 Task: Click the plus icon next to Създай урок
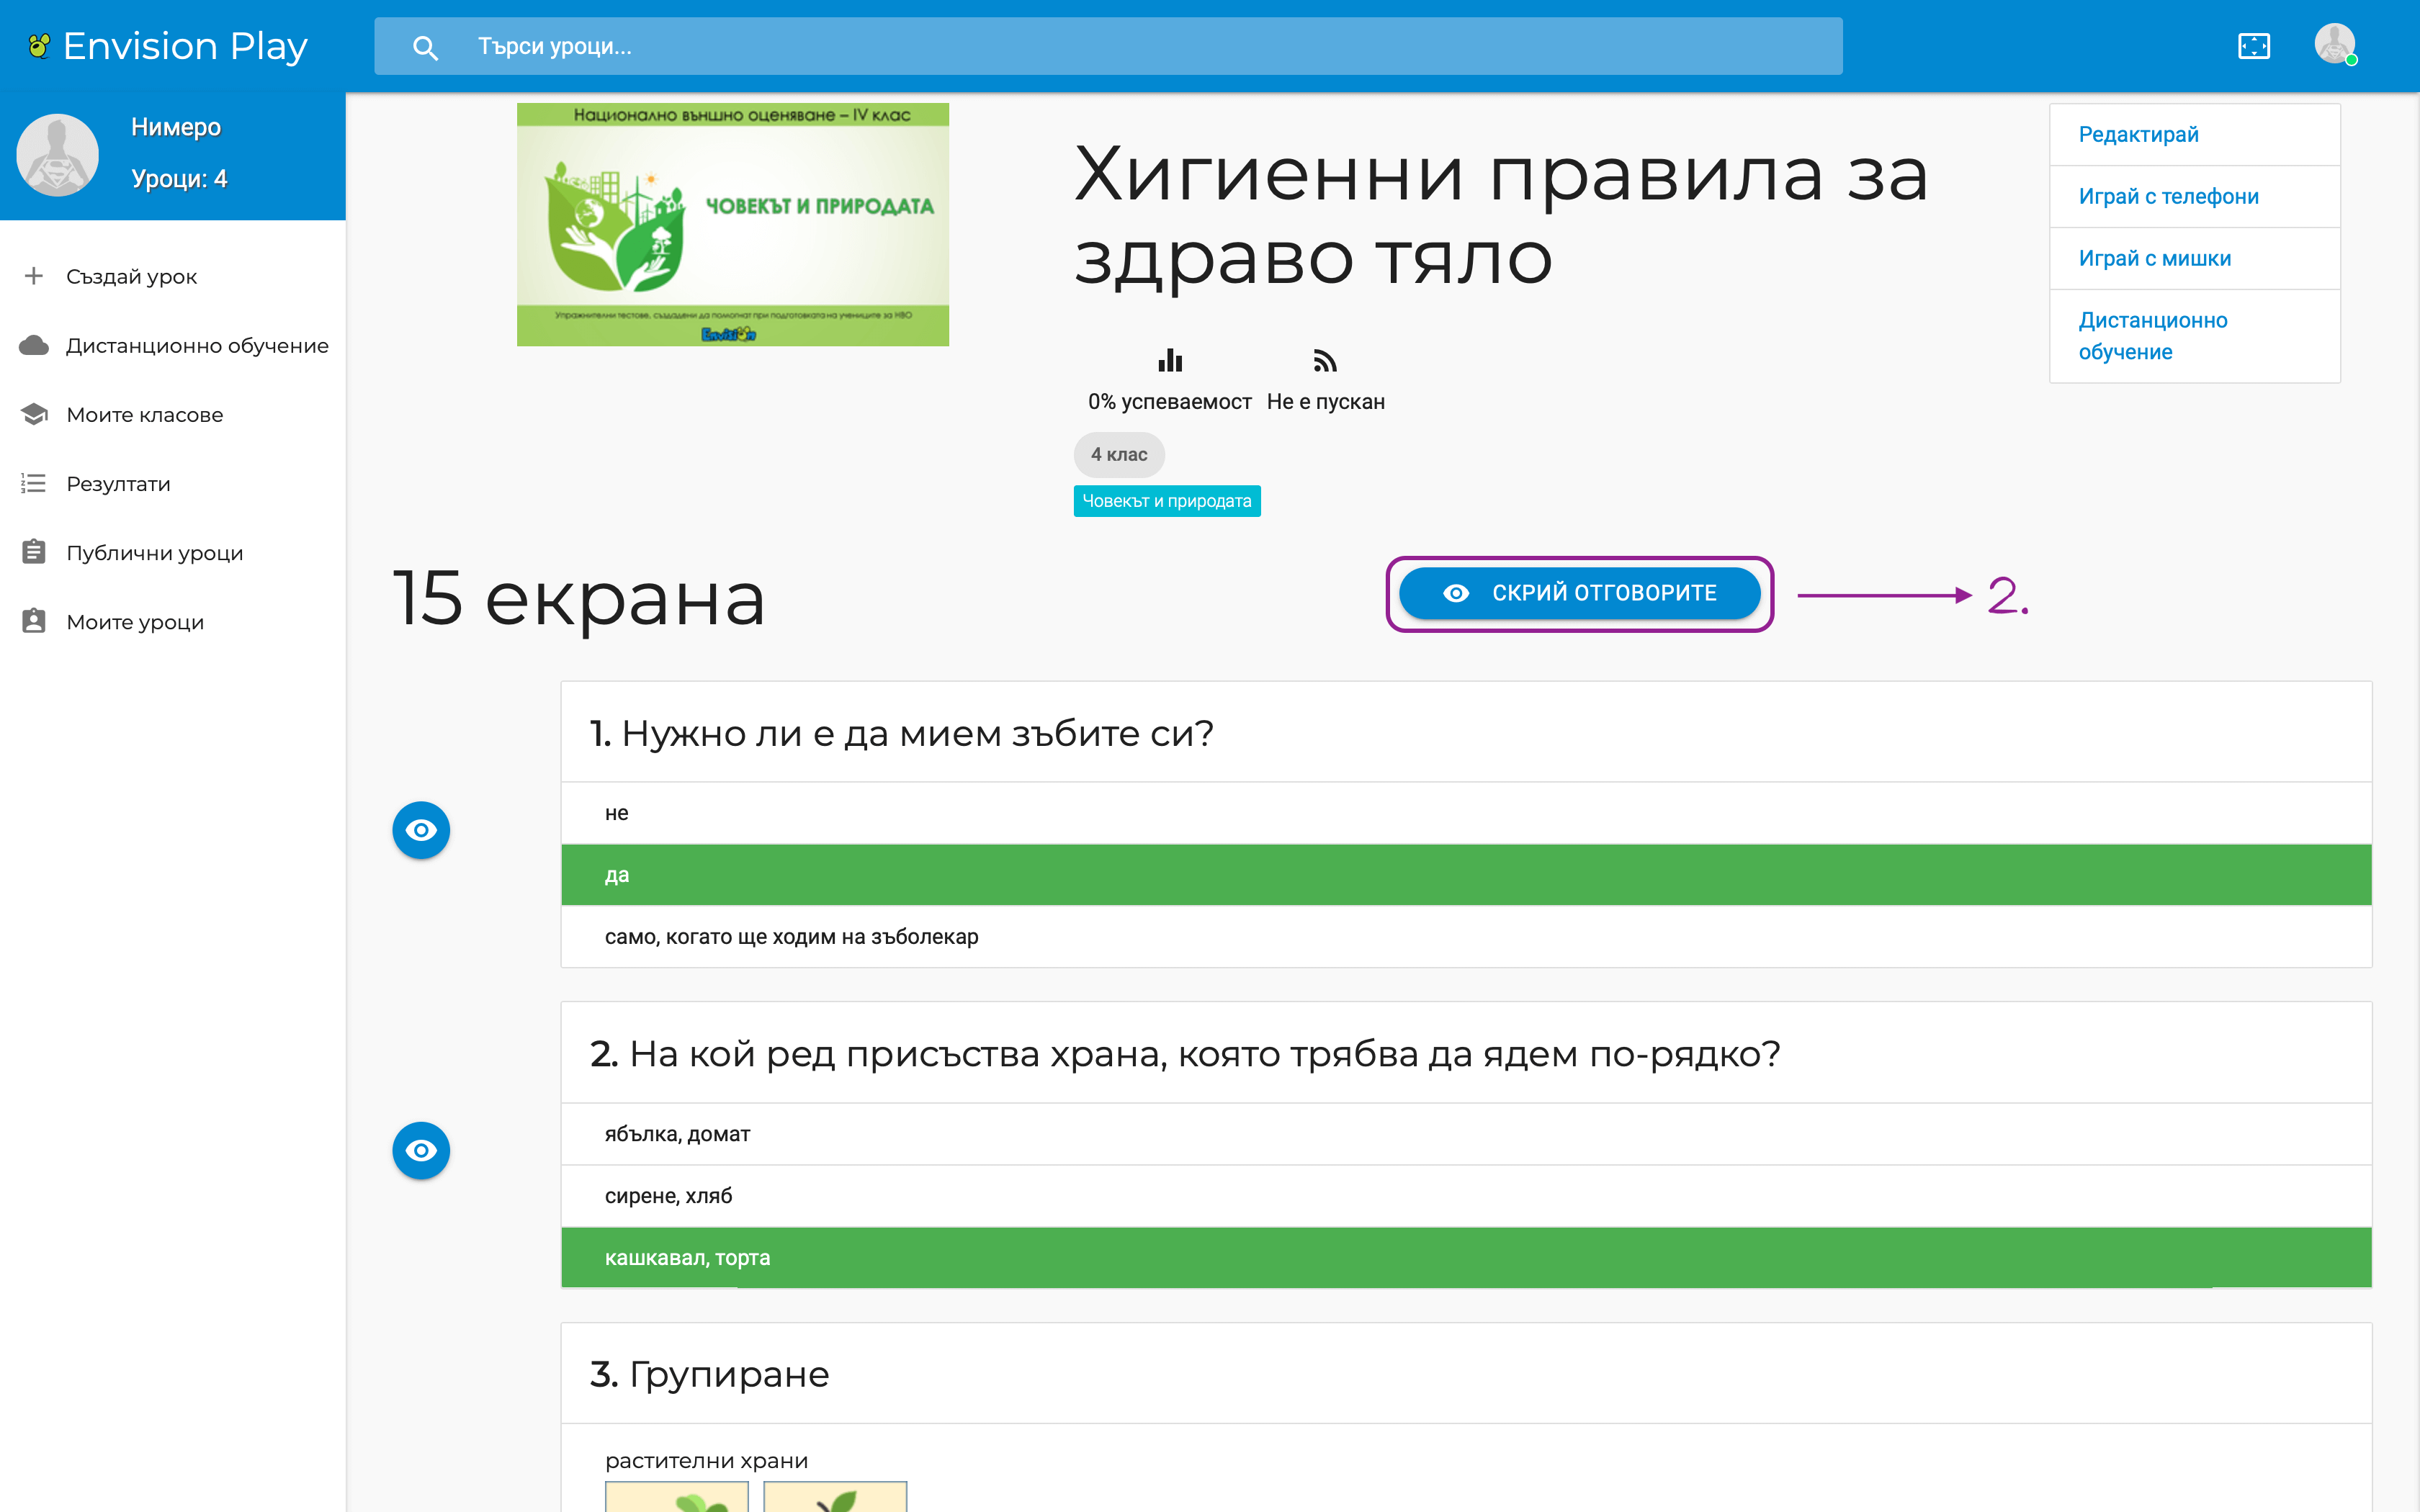(x=33, y=276)
